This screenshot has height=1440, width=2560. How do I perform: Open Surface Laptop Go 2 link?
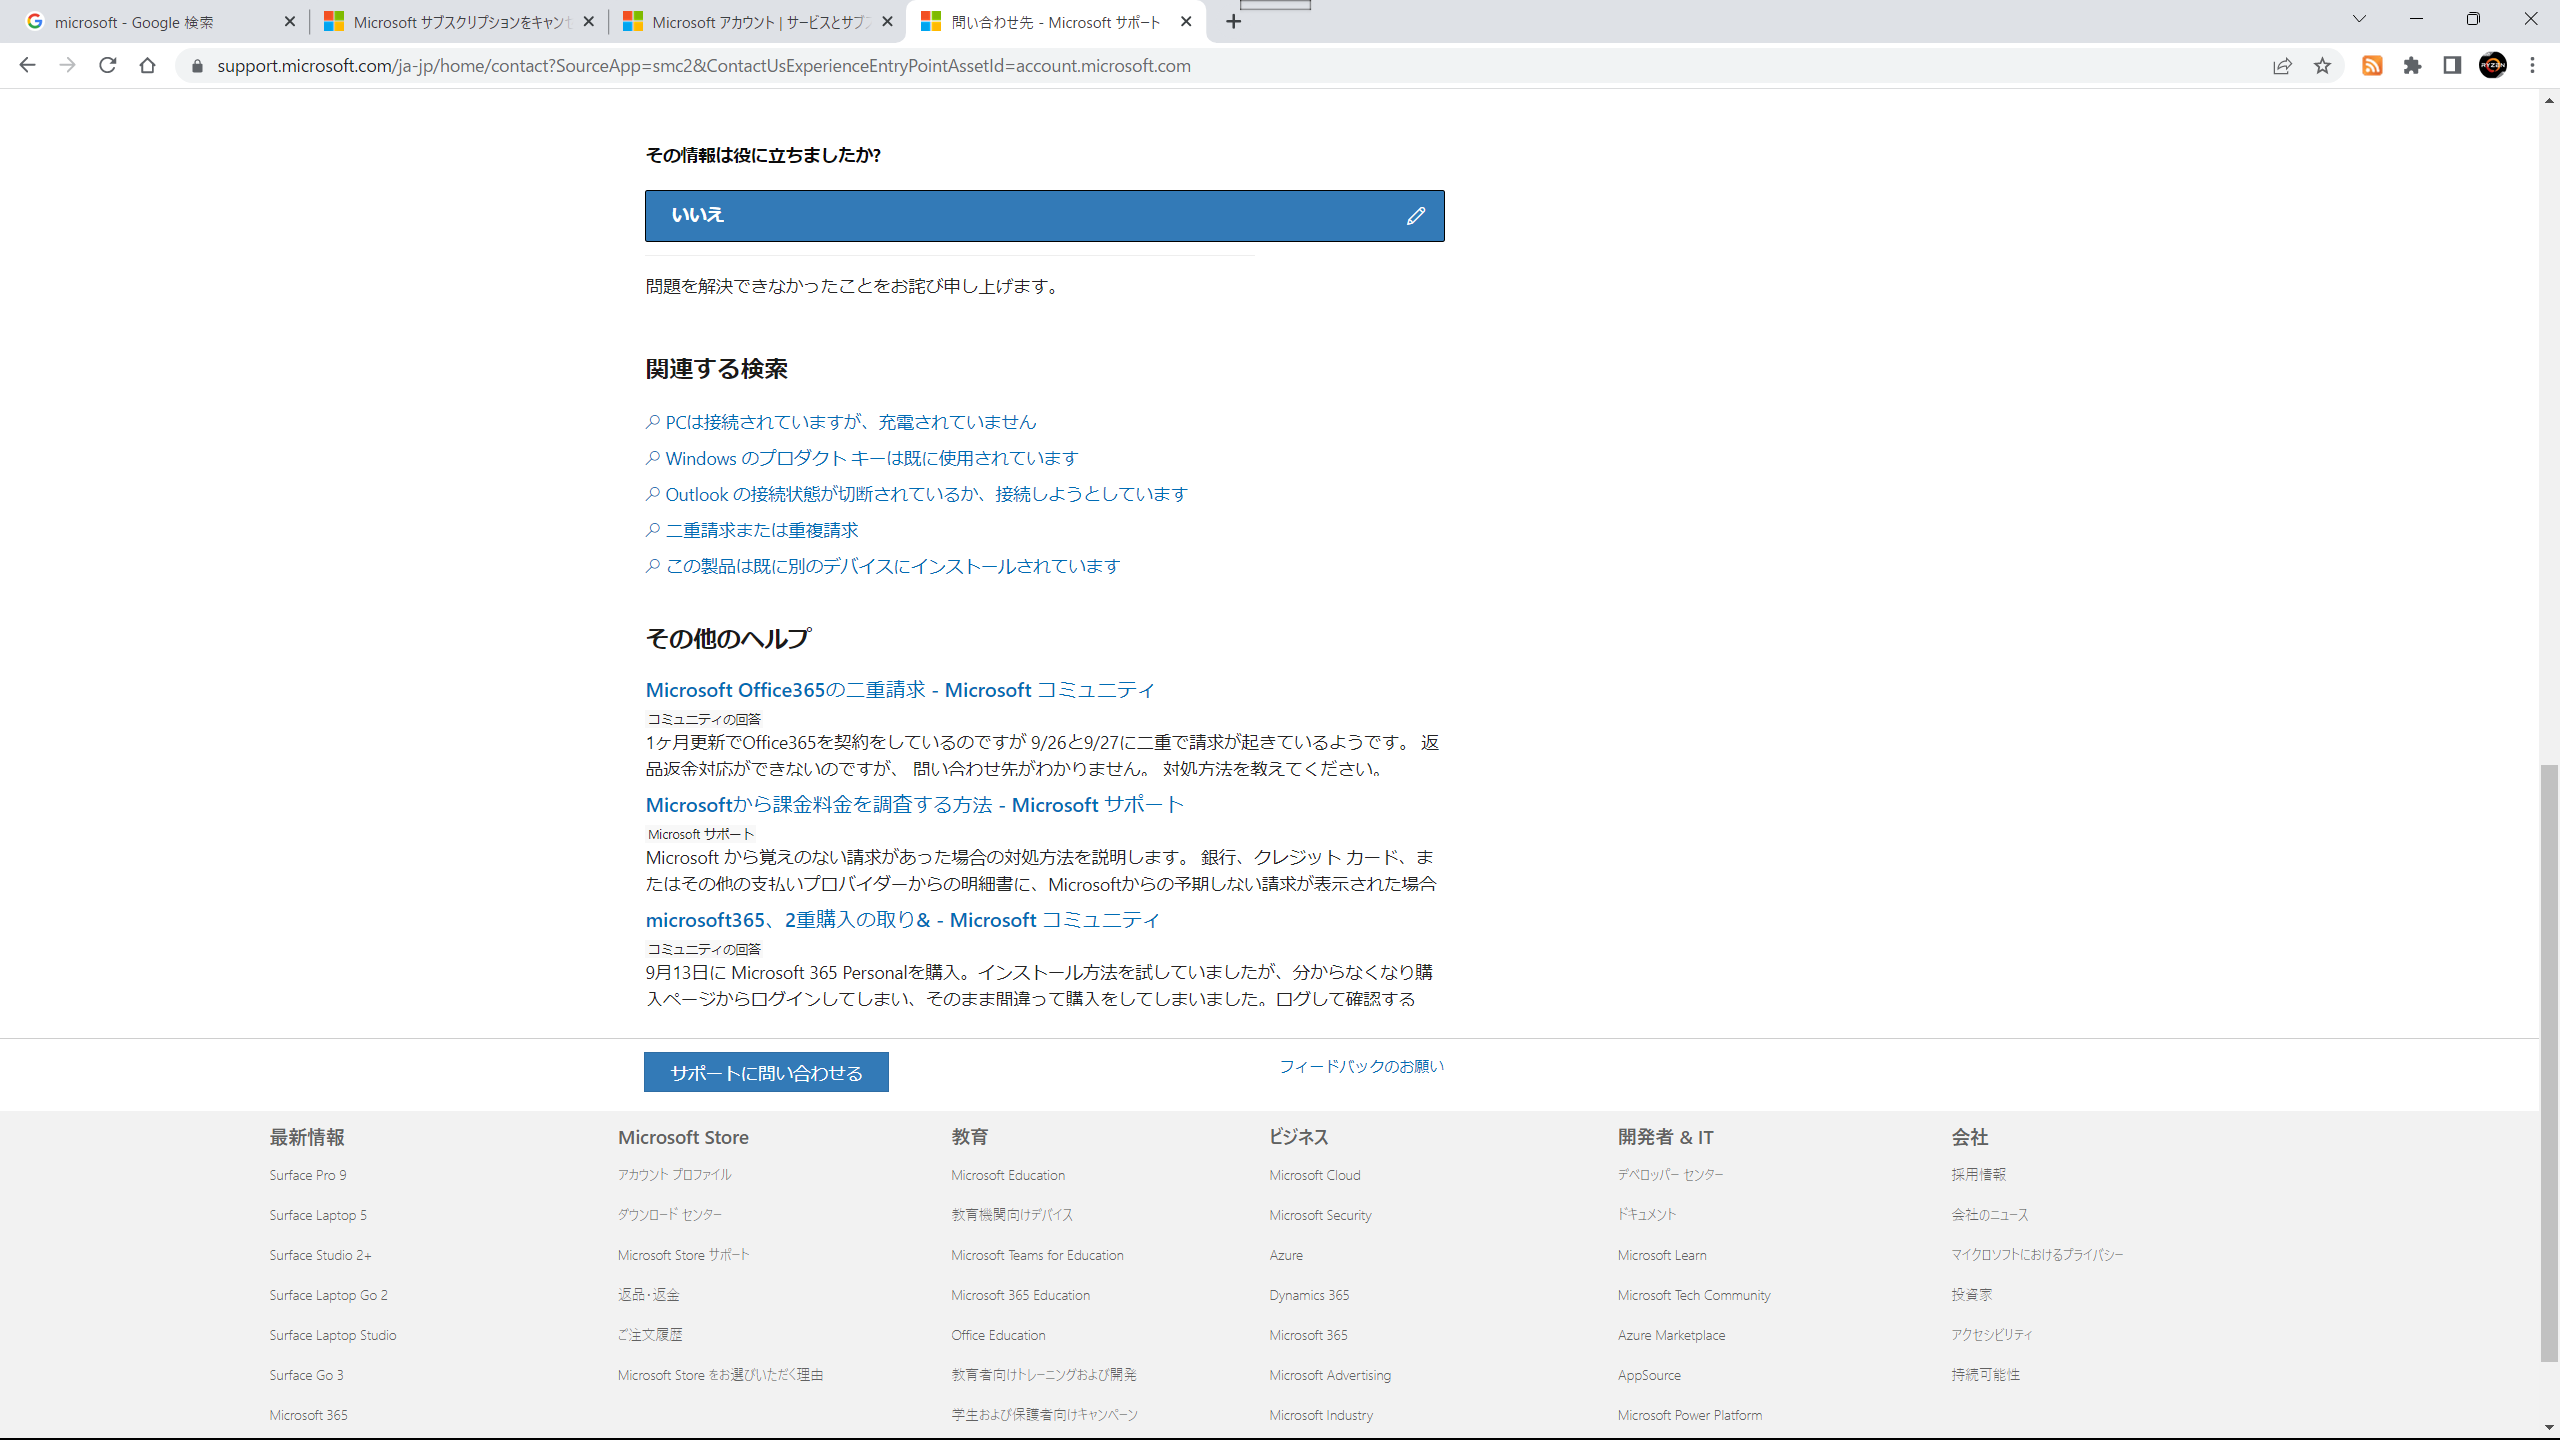click(x=328, y=1295)
